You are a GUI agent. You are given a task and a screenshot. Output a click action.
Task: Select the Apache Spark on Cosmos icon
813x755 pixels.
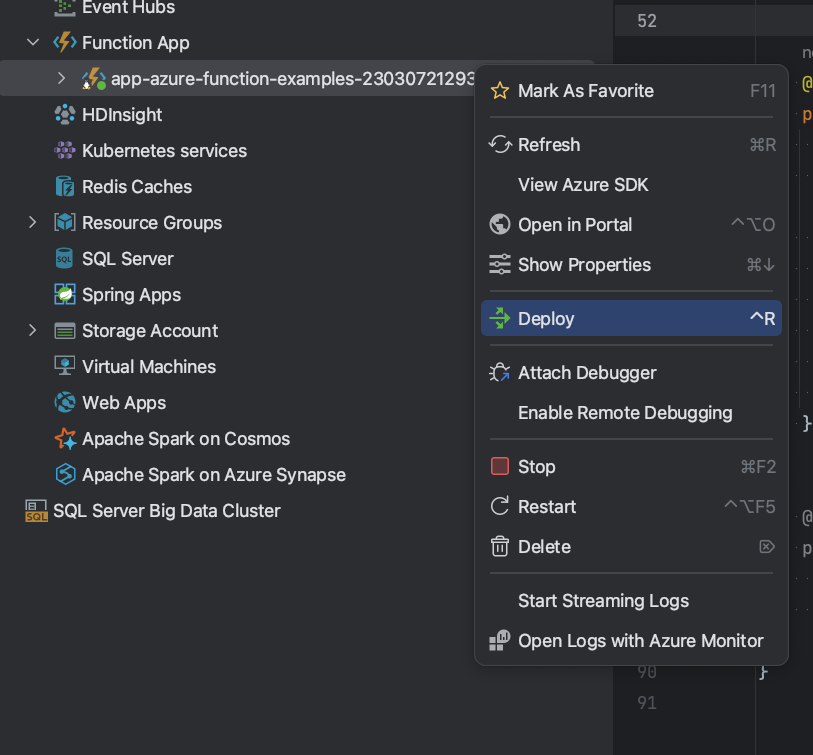[x=64, y=438]
